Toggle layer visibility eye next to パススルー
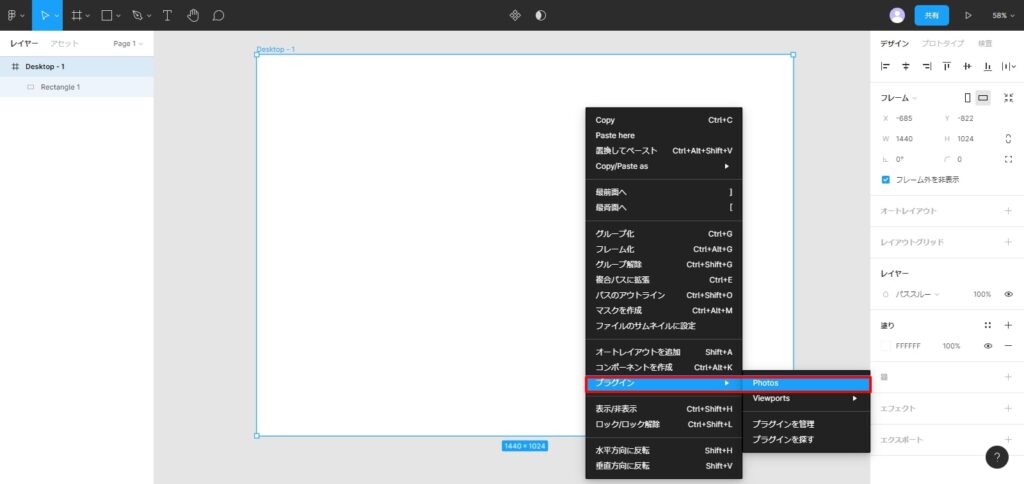Image resolution: width=1024 pixels, height=484 pixels. tap(1008, 294)
